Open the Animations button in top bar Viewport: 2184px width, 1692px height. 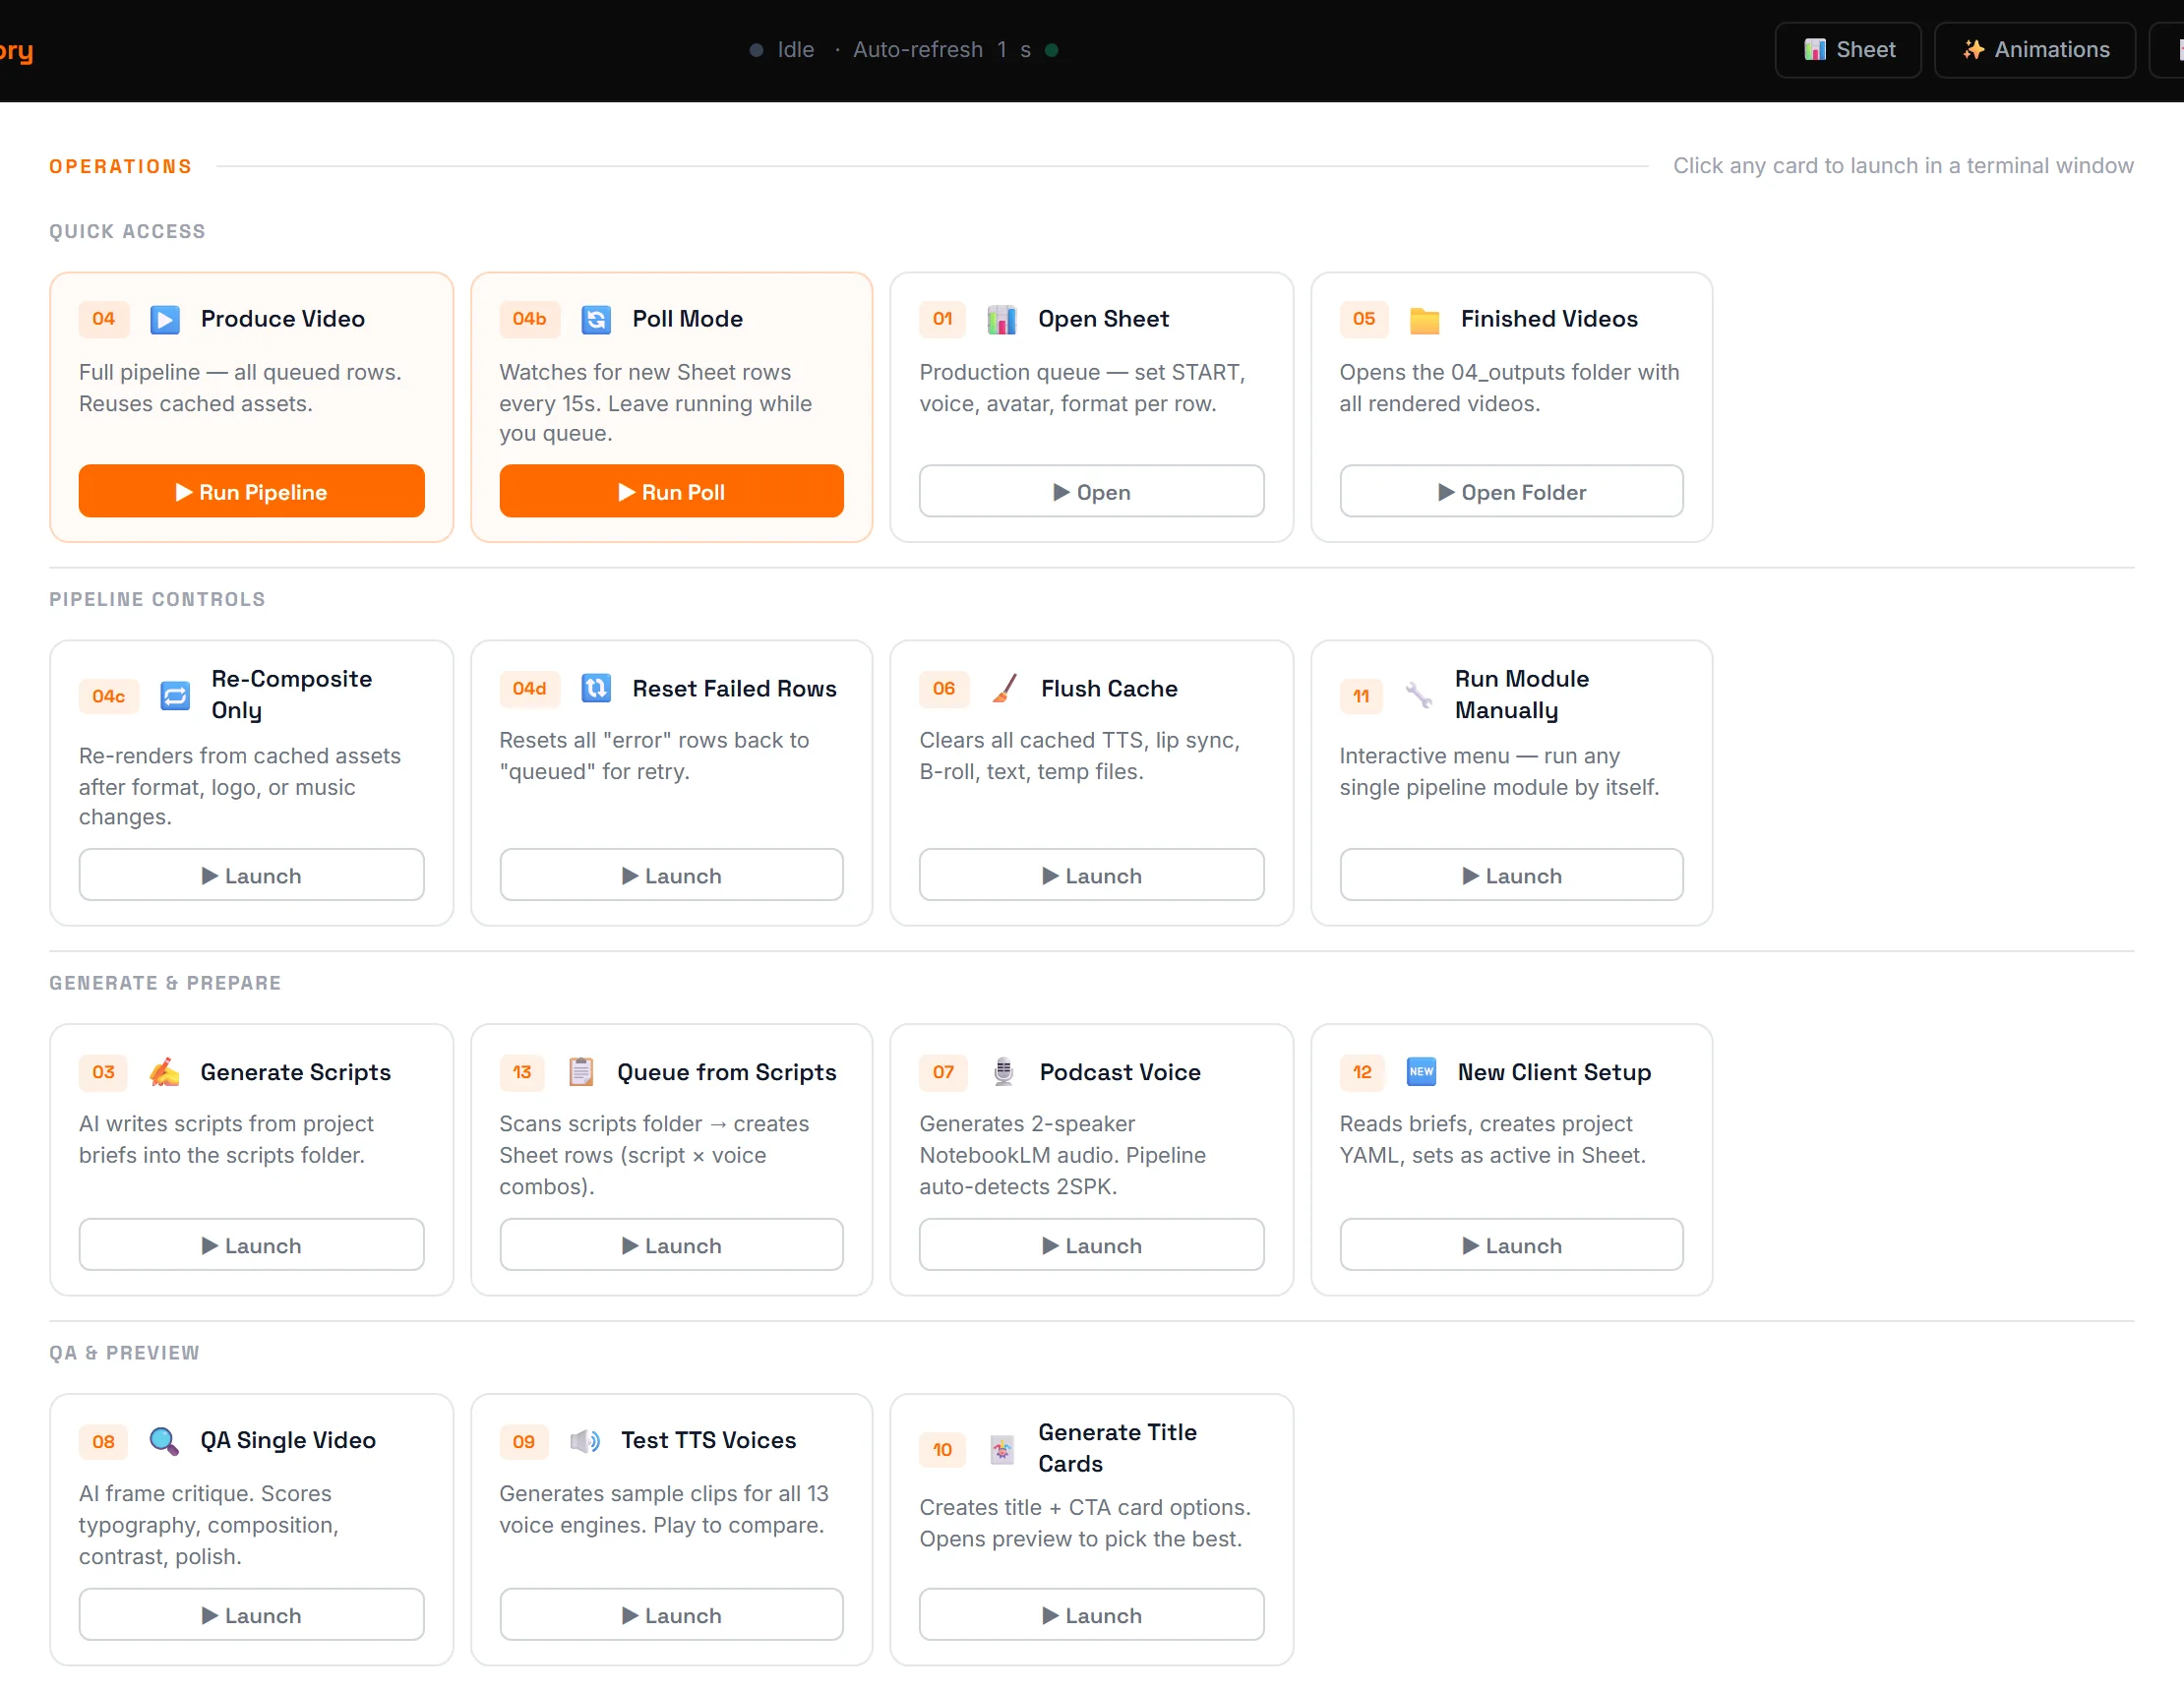coord(2035,50)
